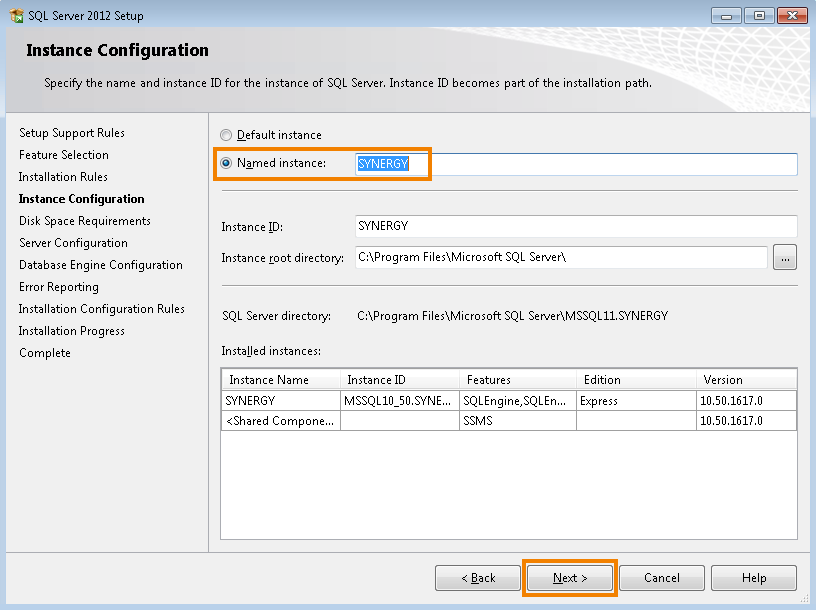The image size is (816, 610).
Task: Go to Server Configuration
Action: coord(73,242)
